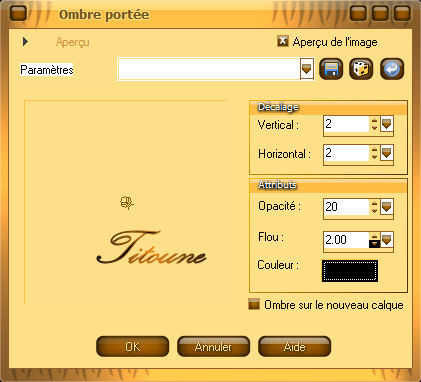Viewport: 421px width, 382px height.
Task: Open the Paramètres preset dropdown
Action: (x=307, y=69)
